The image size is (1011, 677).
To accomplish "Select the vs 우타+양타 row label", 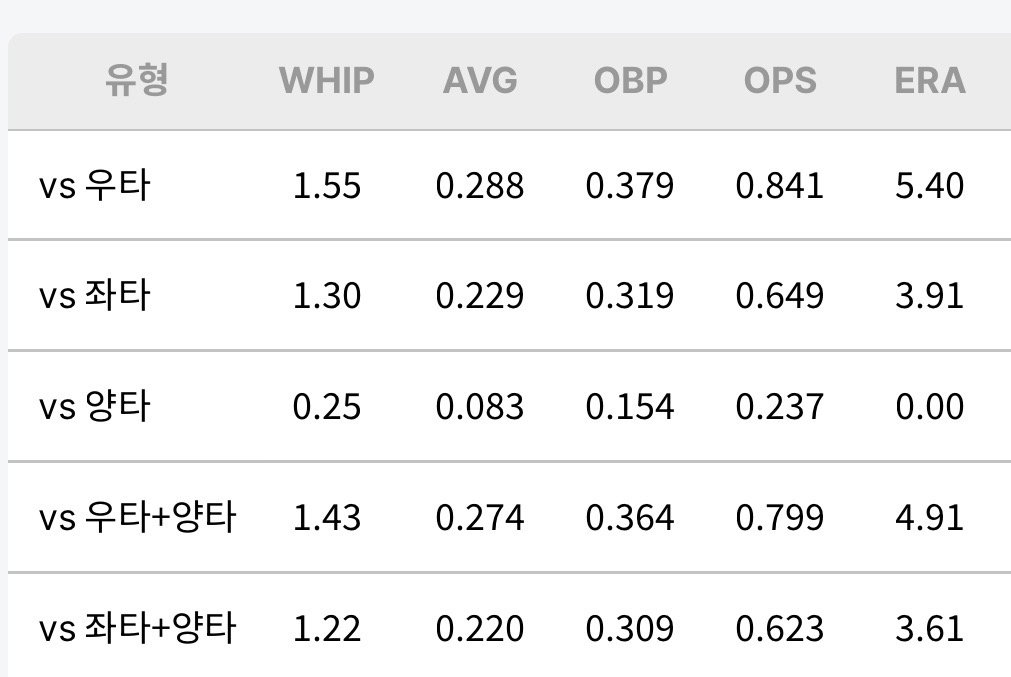I will click(x=137, y=517).
